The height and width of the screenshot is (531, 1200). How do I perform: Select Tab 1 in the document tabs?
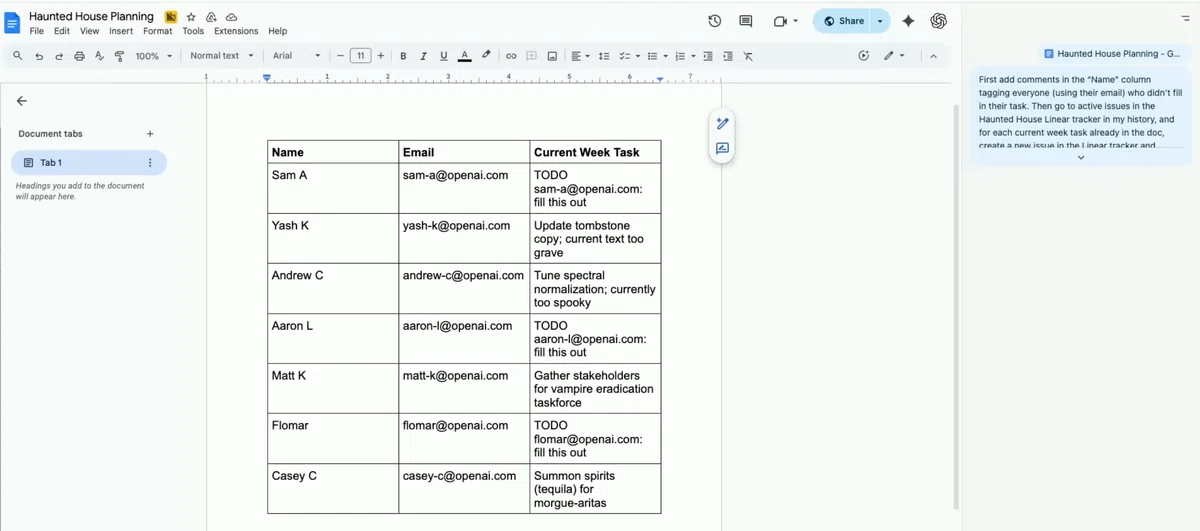(x=89, y=162)
